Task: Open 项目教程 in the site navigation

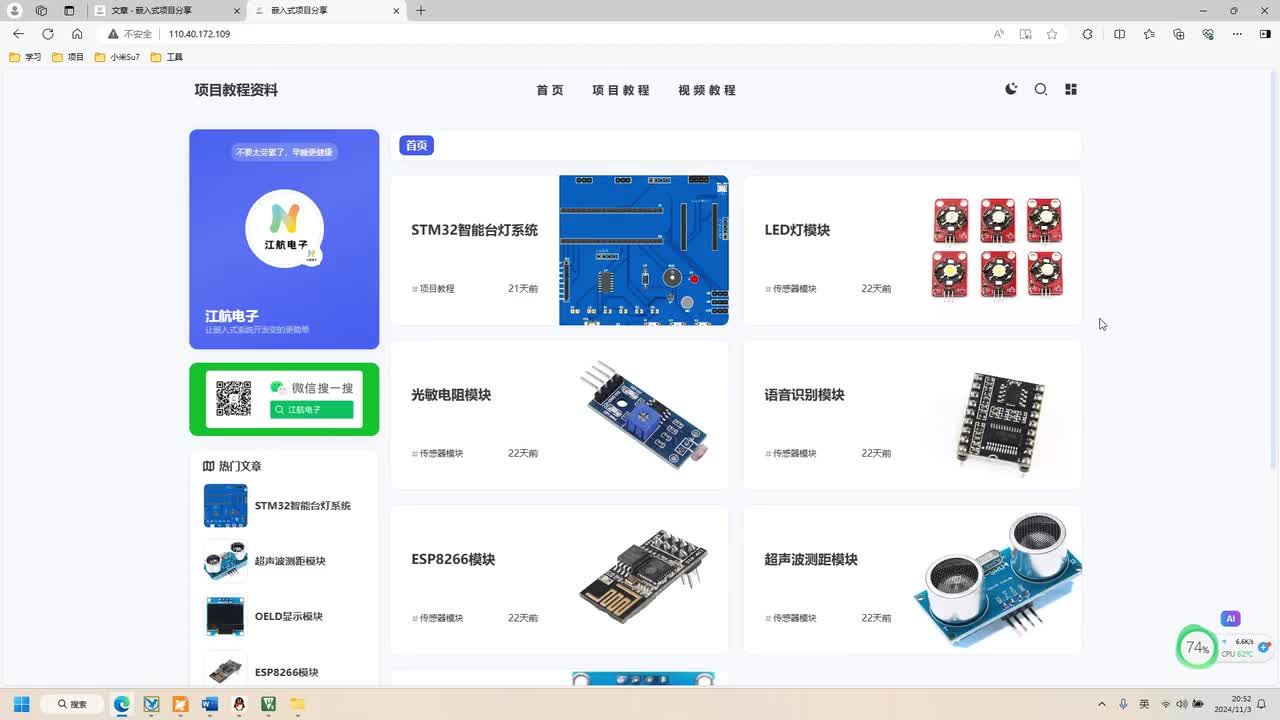Action: [x=621, y=90]
